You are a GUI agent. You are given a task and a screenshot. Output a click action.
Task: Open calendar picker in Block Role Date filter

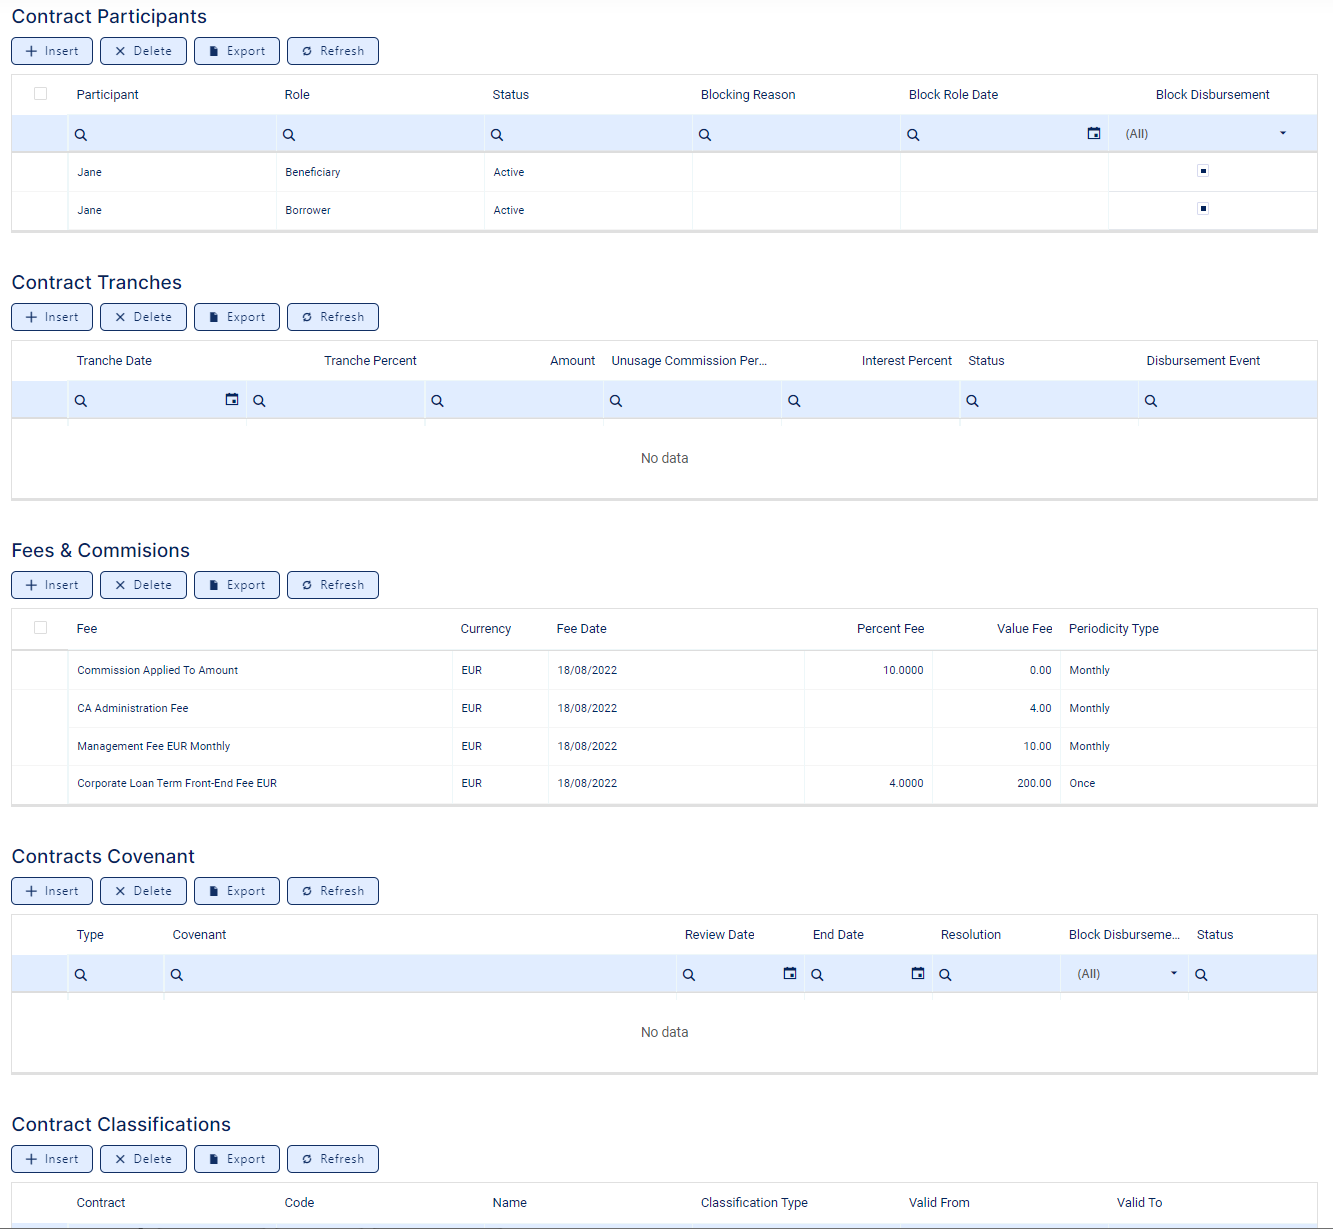pos(1093,134)
